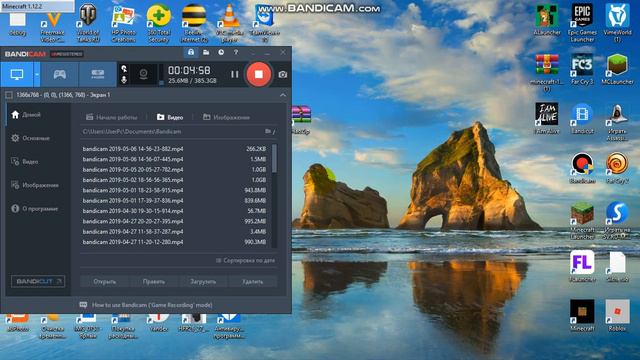This screenshot has height=360, width=640.
Task: Open 360 Total Security desktop icon
Action: (x=159, y=23)
